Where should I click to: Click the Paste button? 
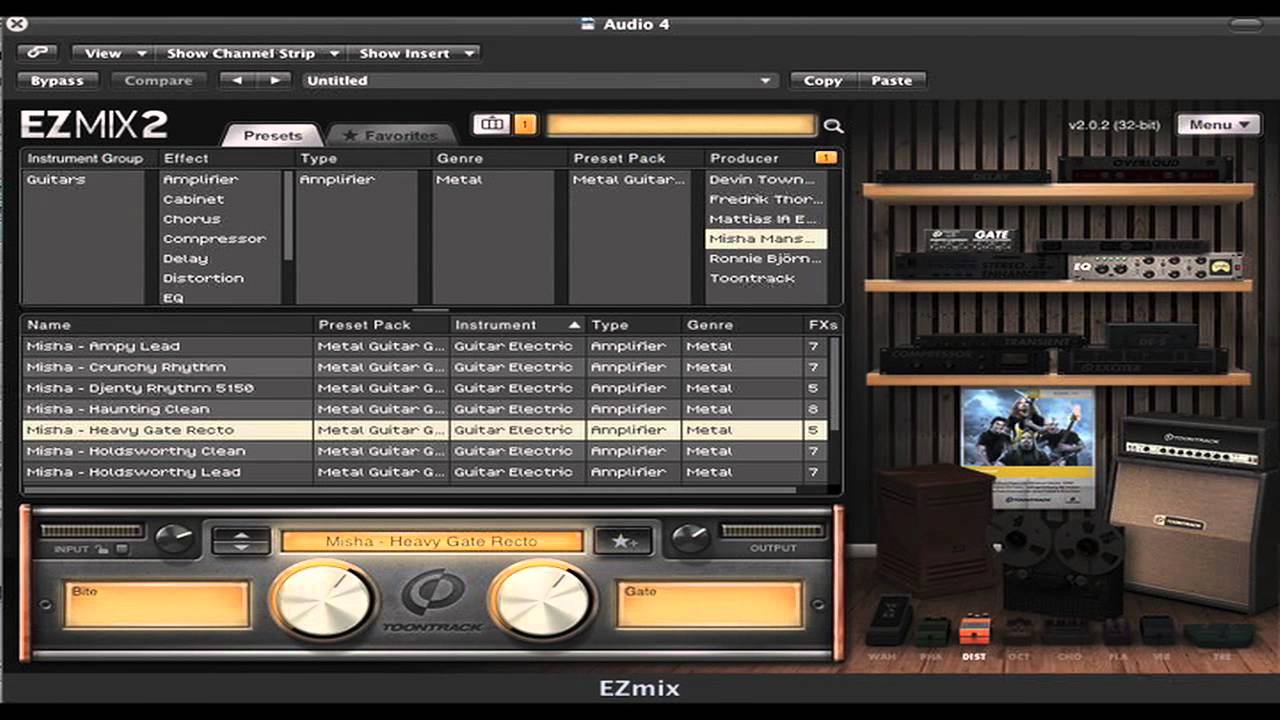tap(891, 80)
